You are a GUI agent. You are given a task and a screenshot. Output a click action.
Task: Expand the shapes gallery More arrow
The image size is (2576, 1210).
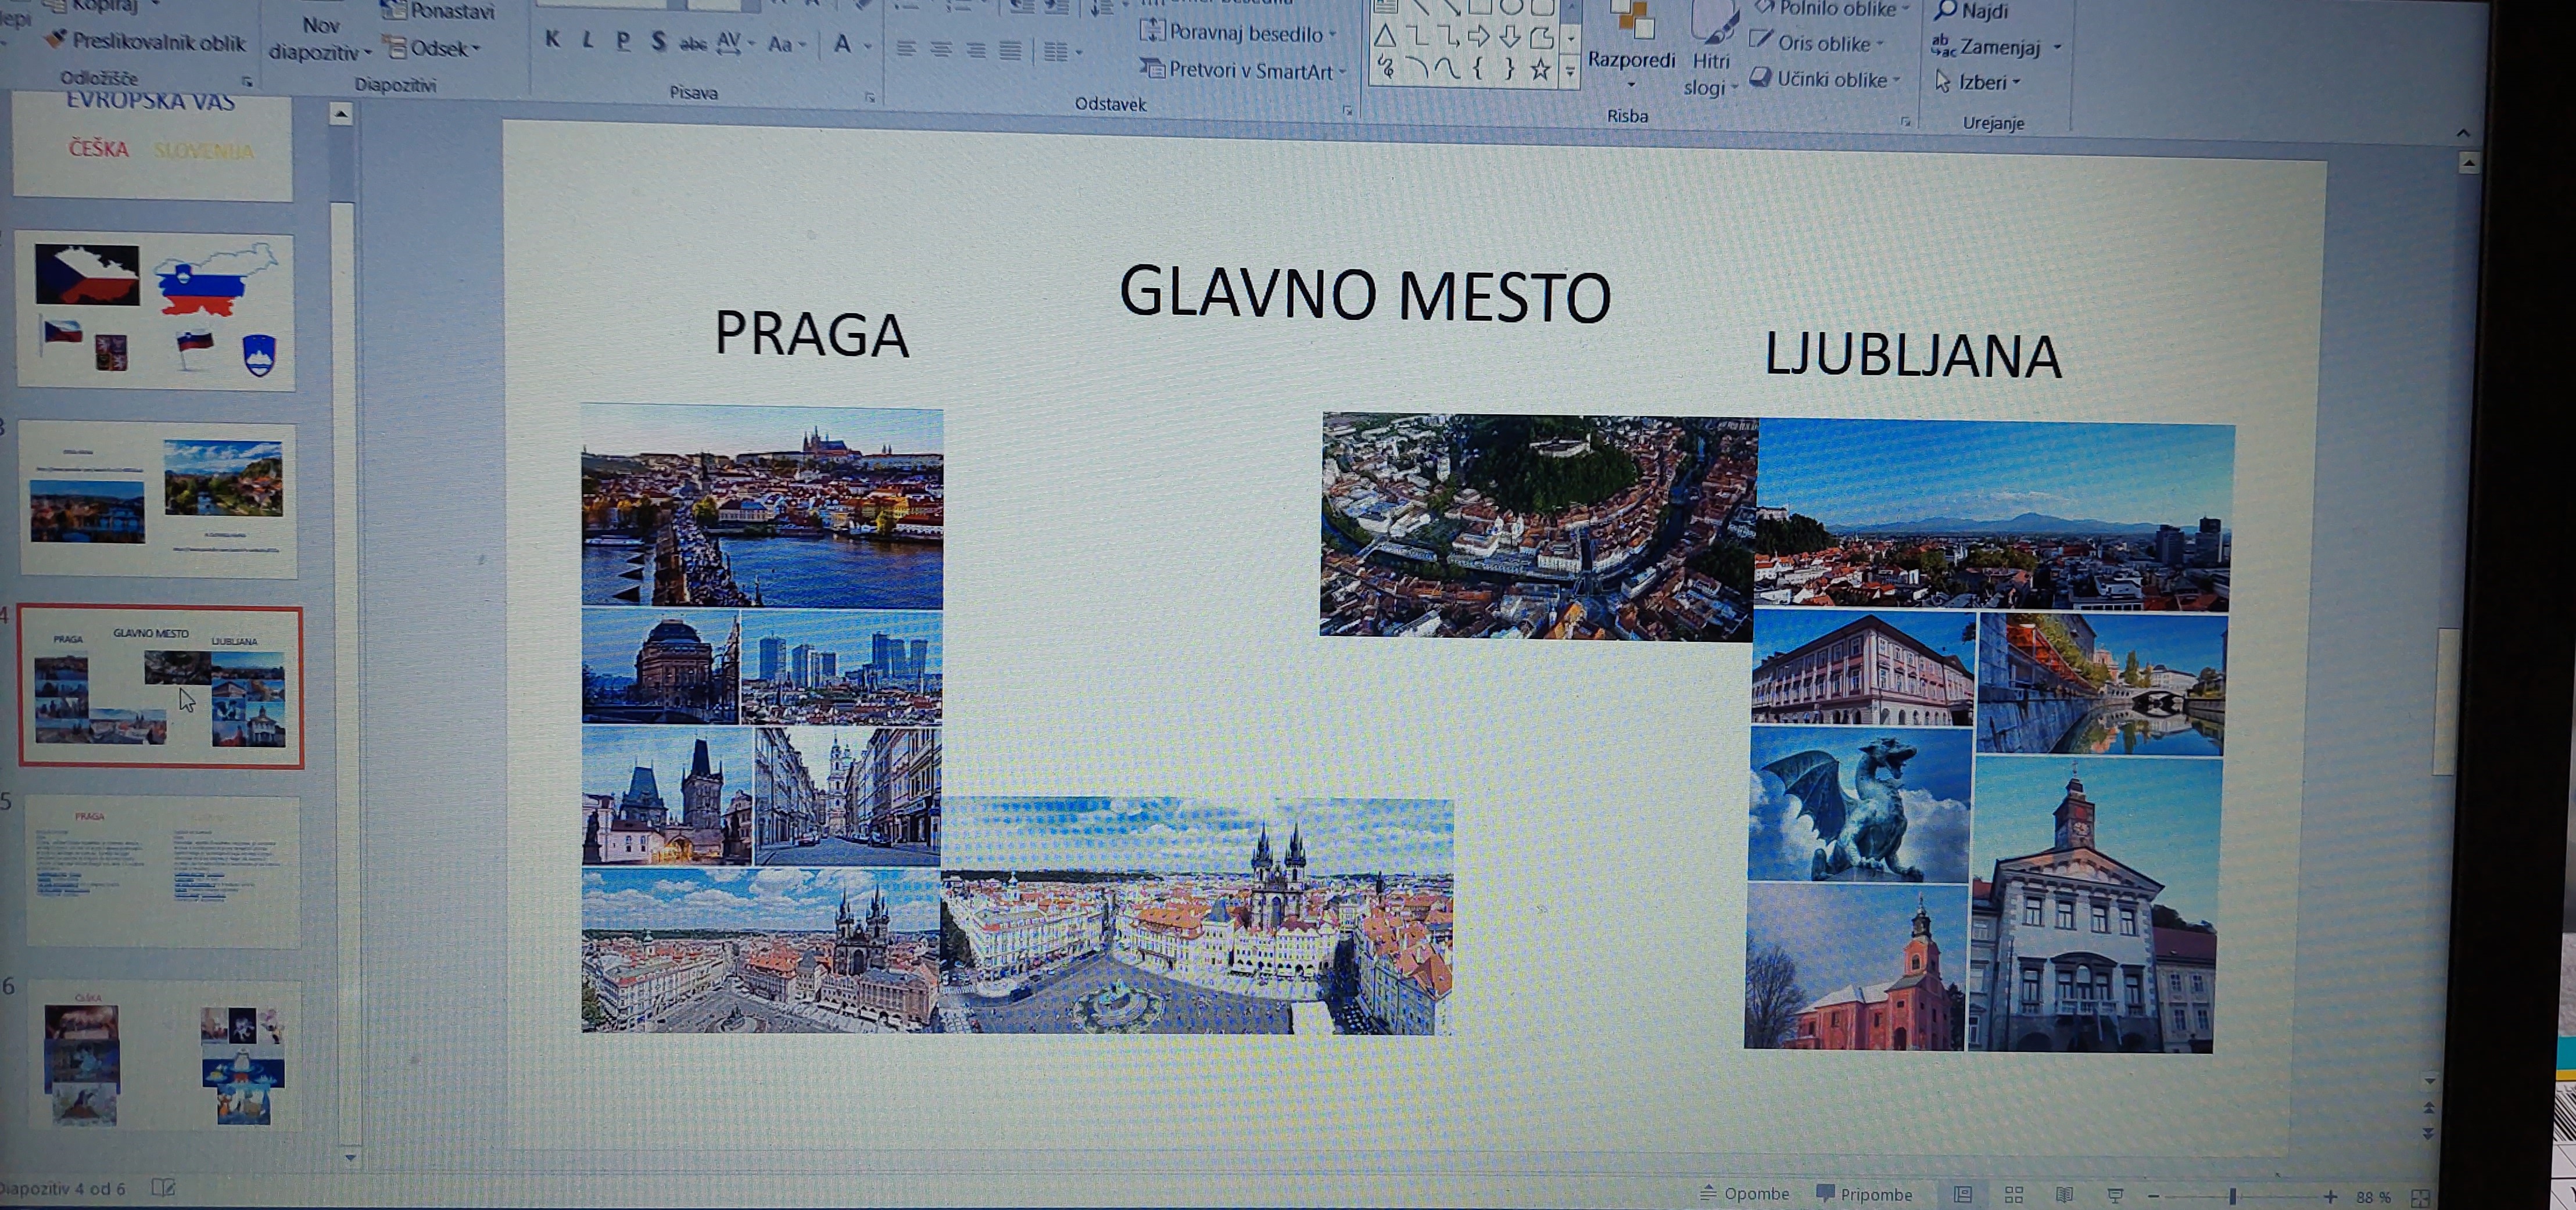1570,71
